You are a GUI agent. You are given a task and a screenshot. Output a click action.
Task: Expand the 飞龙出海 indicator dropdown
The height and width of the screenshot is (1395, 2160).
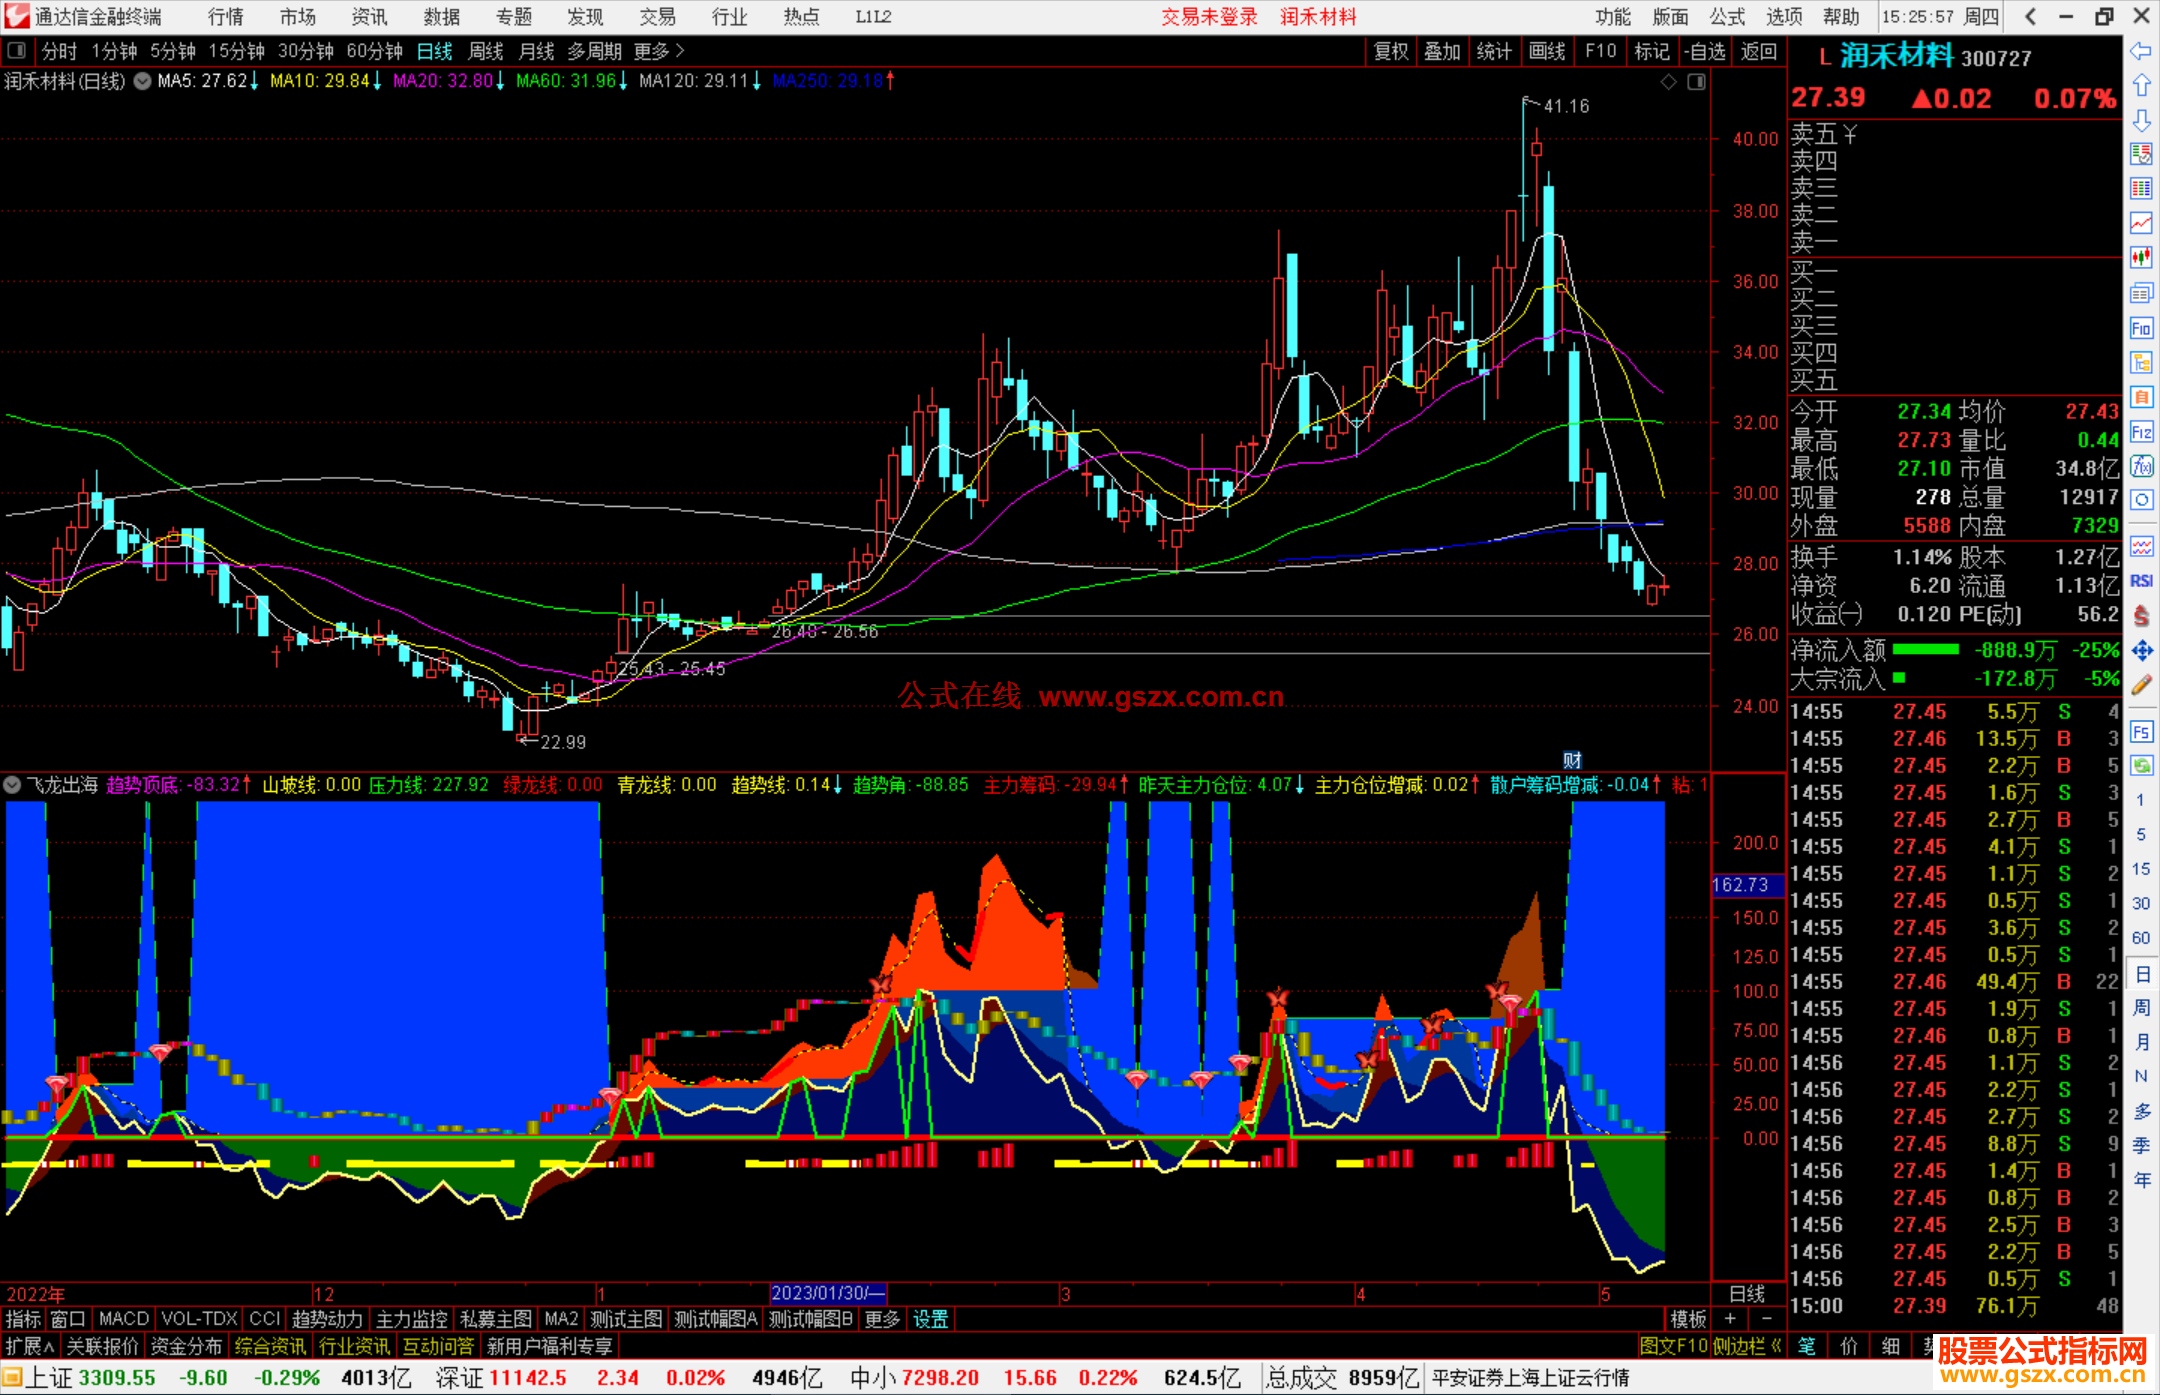click(12, 785)
